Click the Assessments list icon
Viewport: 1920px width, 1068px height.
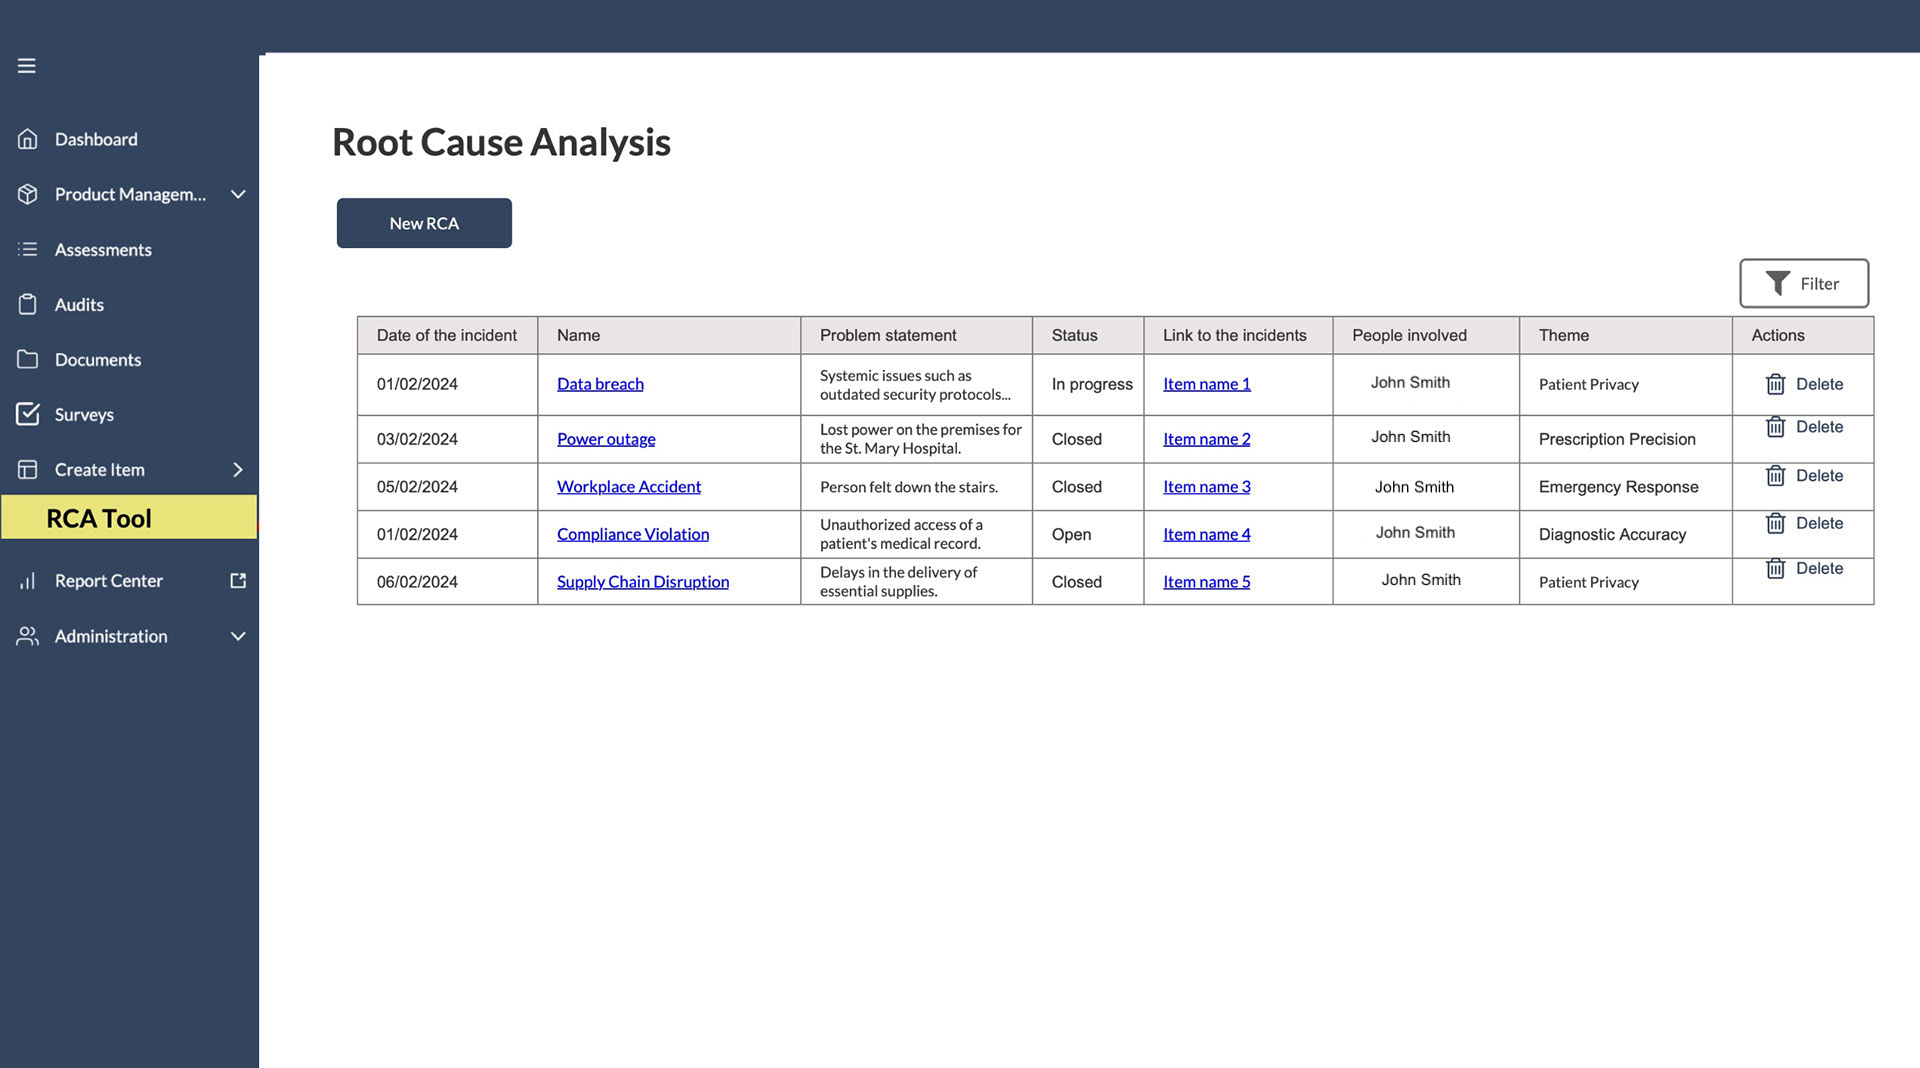click(28, 249)
